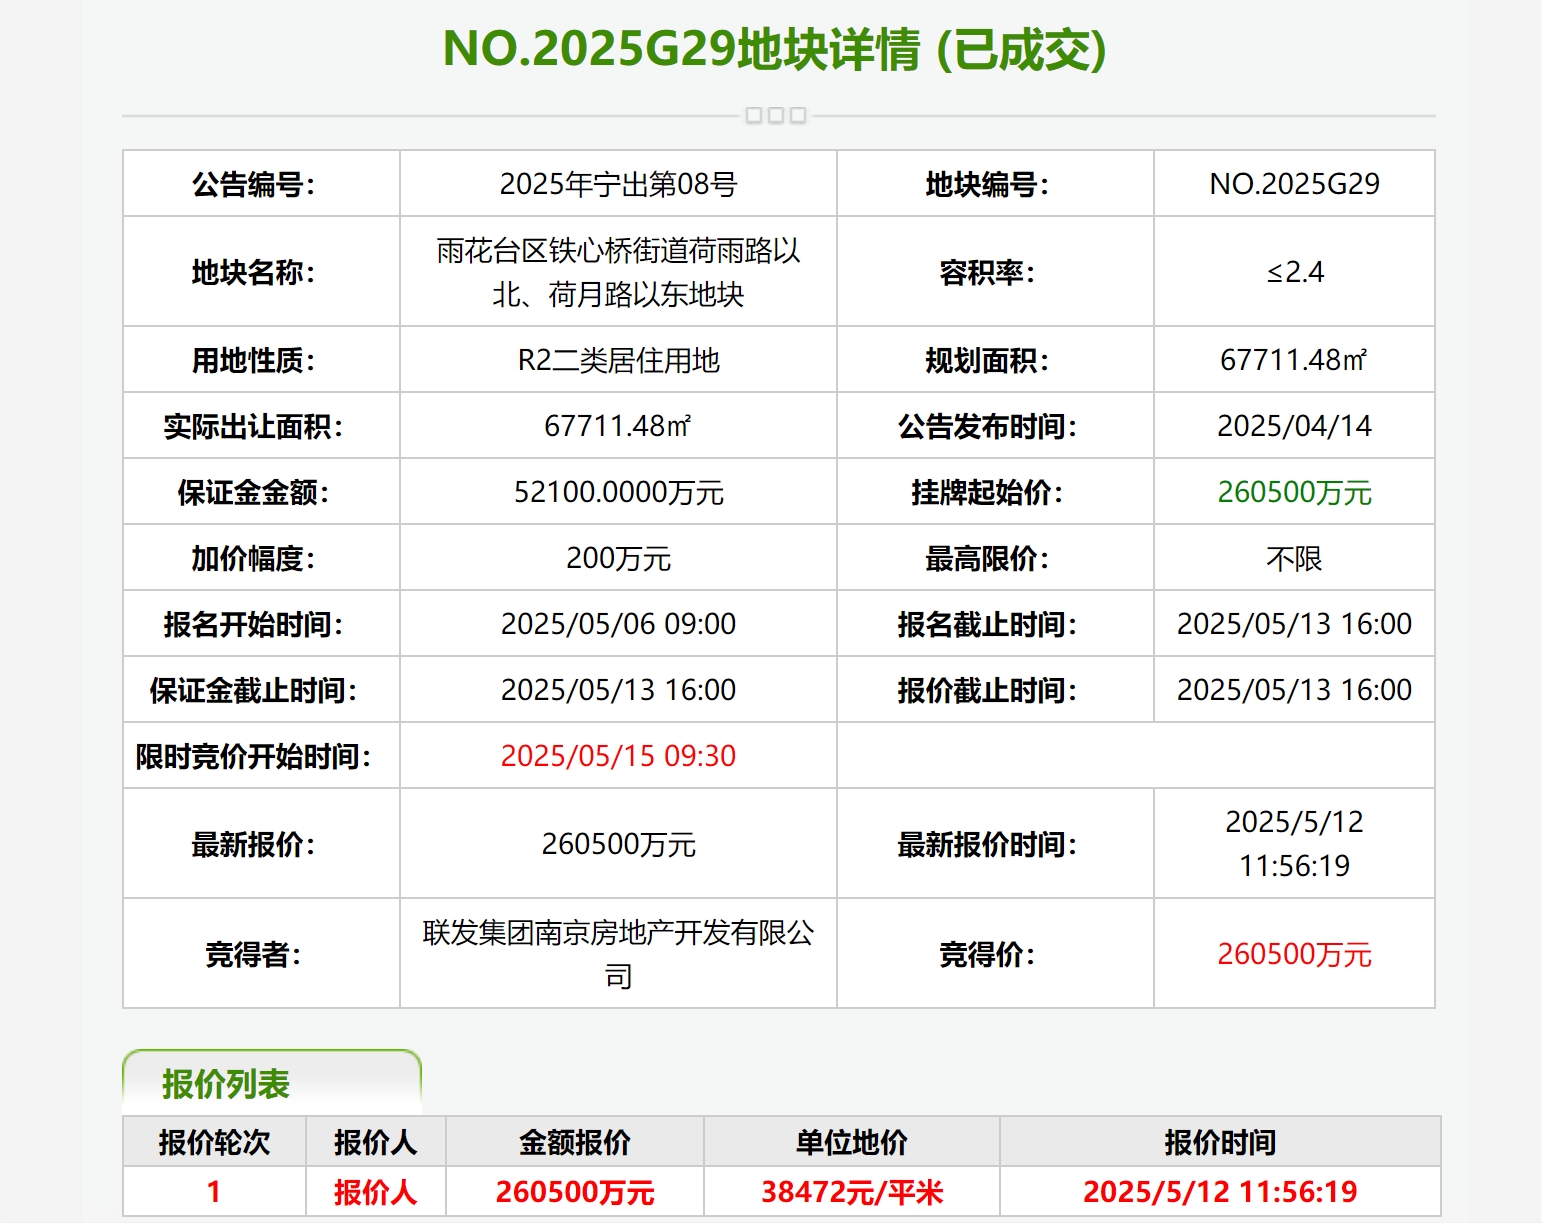The image size is (1543, 1223).
Task: Click unit price 38472元/平米 in bid list
Action: 852,1192
